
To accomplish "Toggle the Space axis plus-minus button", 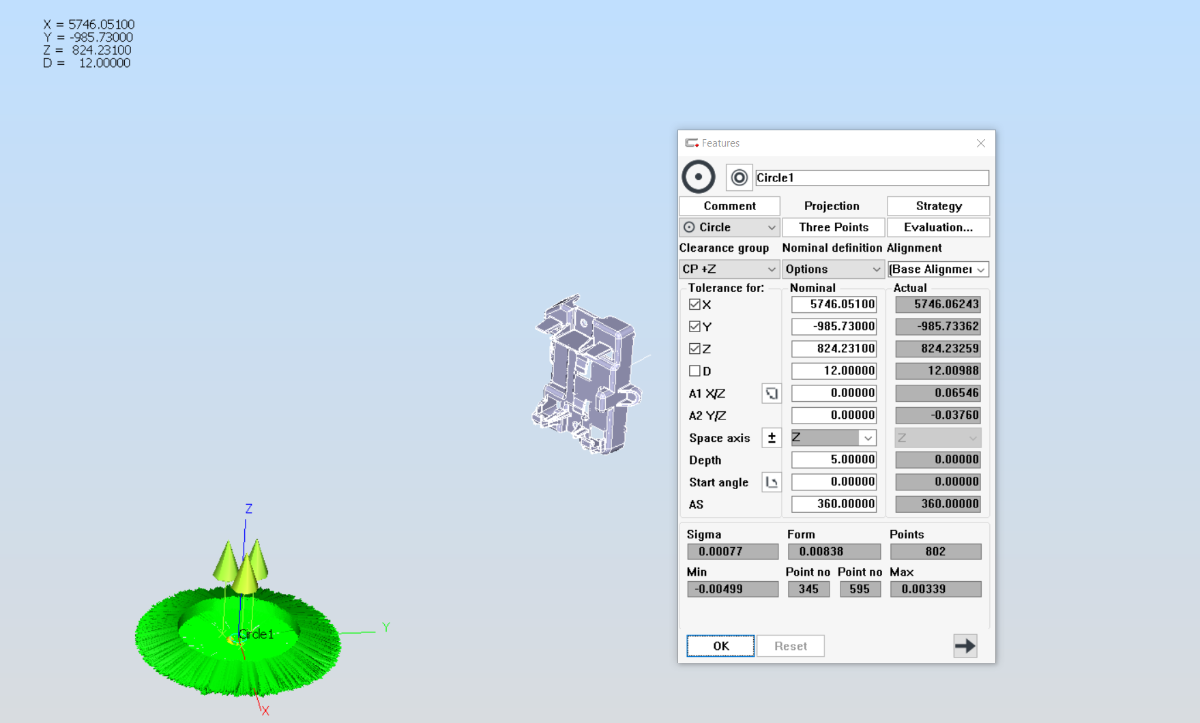I will tap(771, 438).
